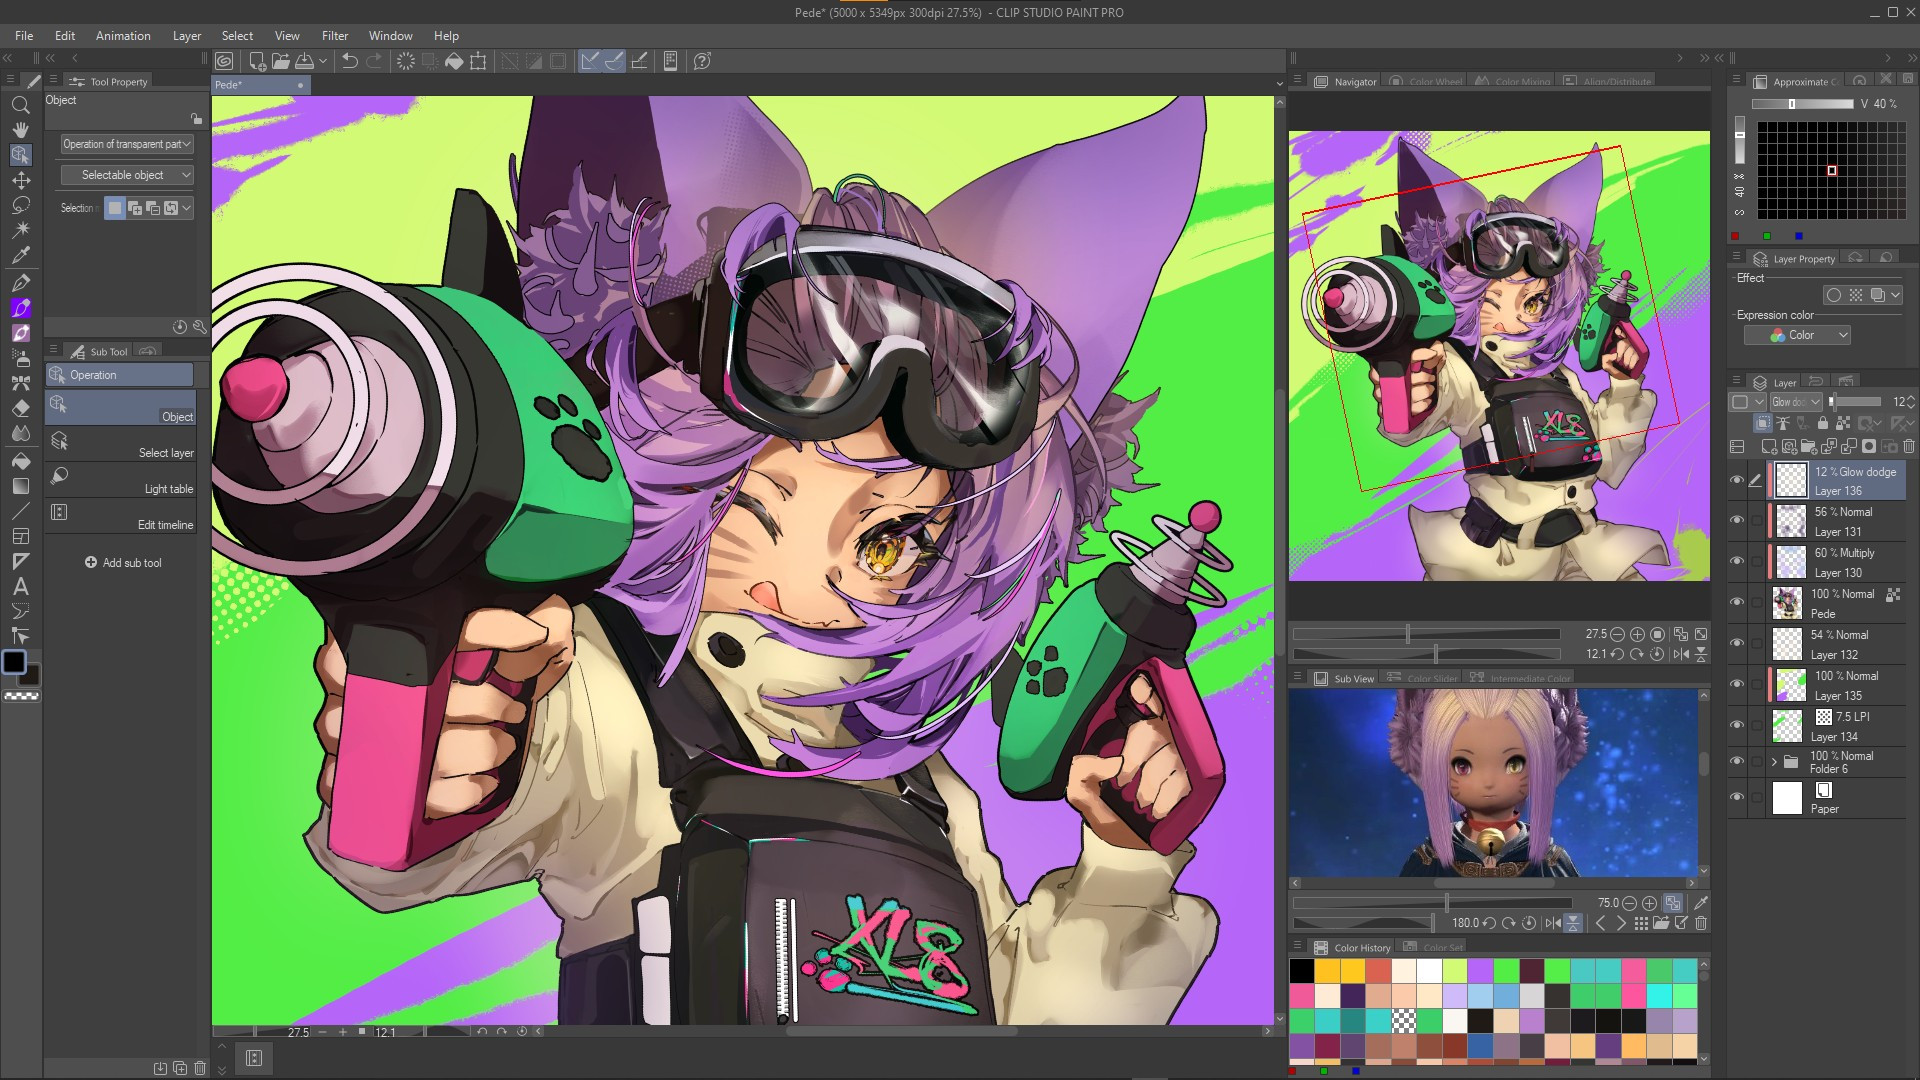Hide Layer 130 using its eye icon

tap(1737, 561)
